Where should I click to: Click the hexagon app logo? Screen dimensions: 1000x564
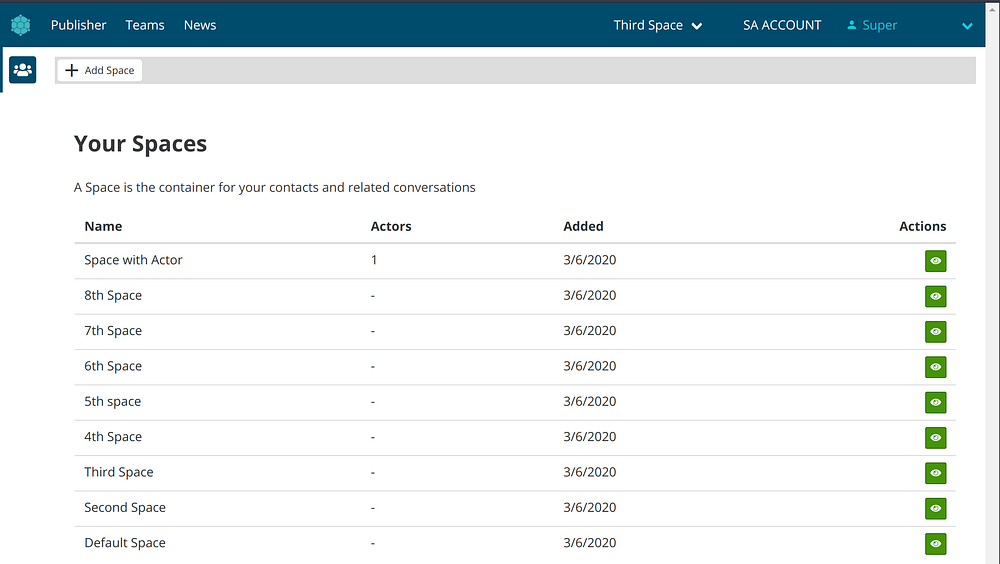coord(21,25)
